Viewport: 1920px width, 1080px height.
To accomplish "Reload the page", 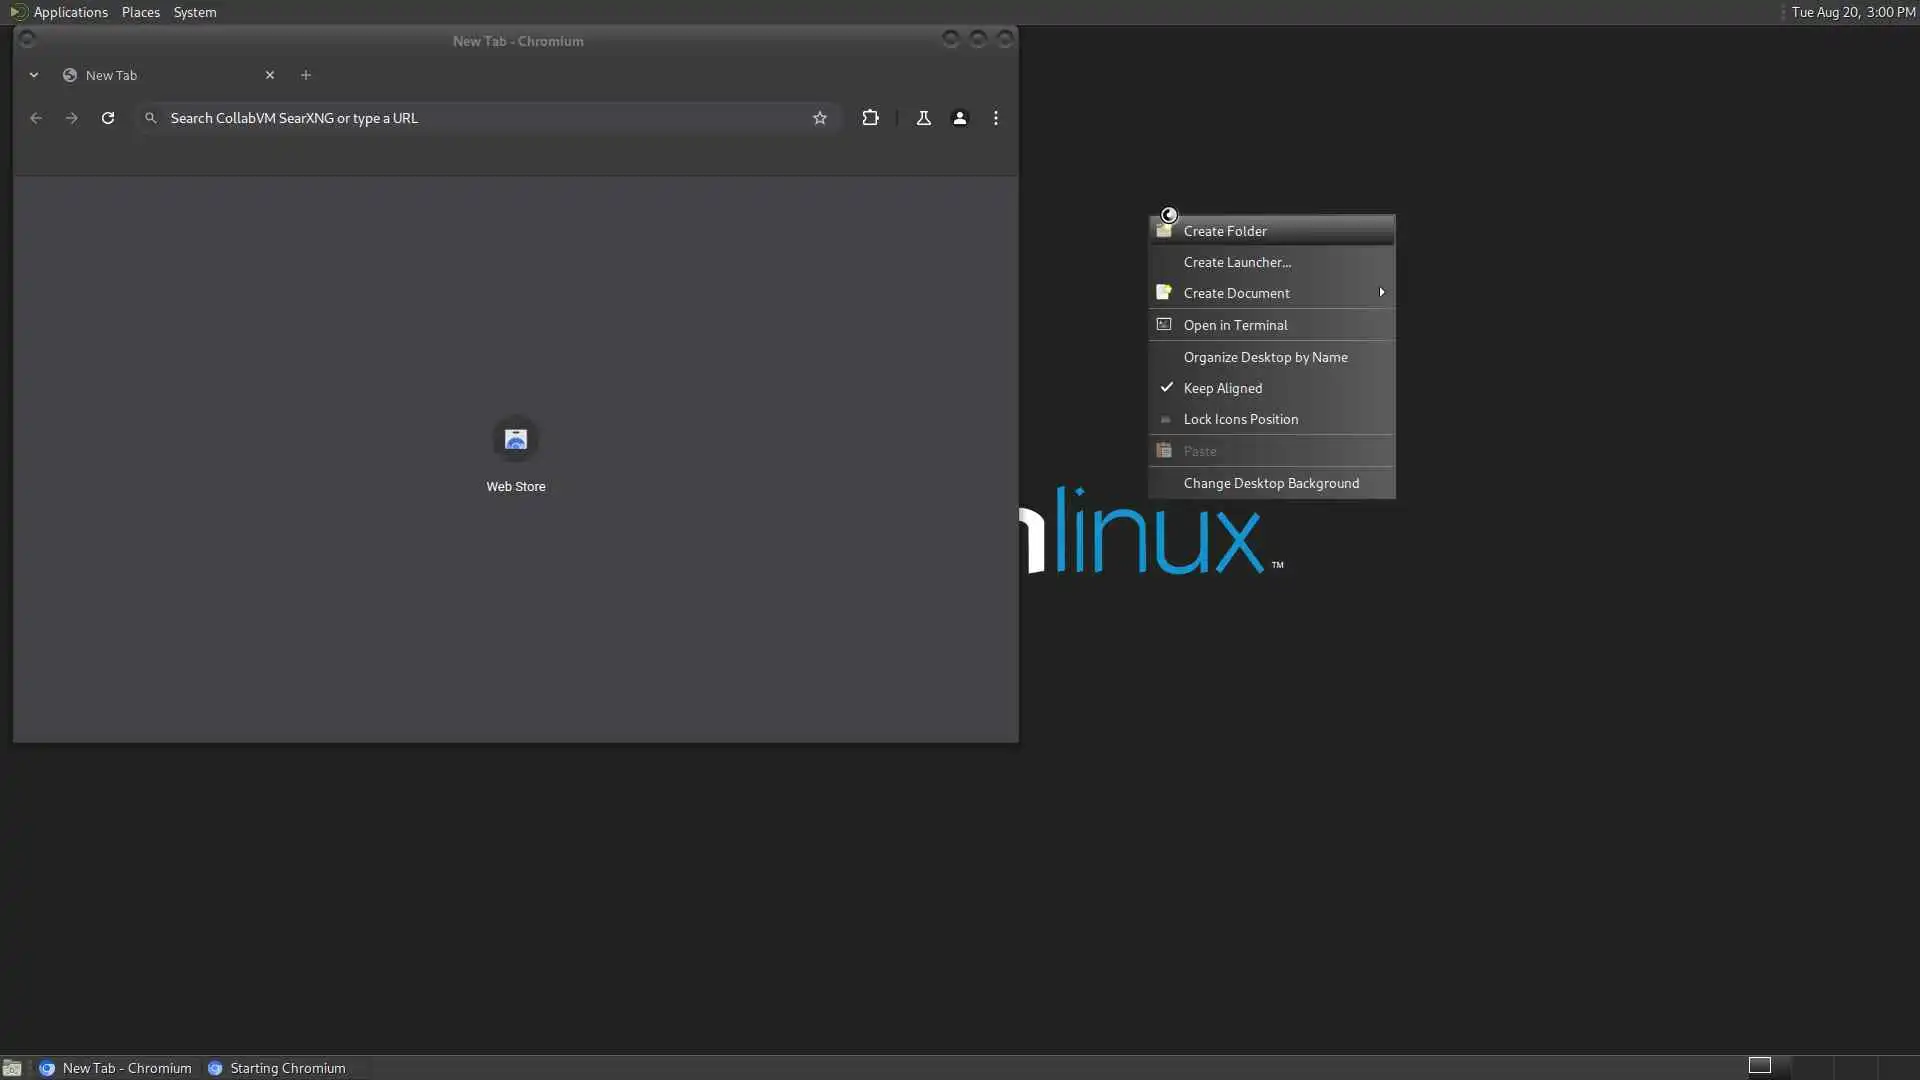I will click(108, 118).
